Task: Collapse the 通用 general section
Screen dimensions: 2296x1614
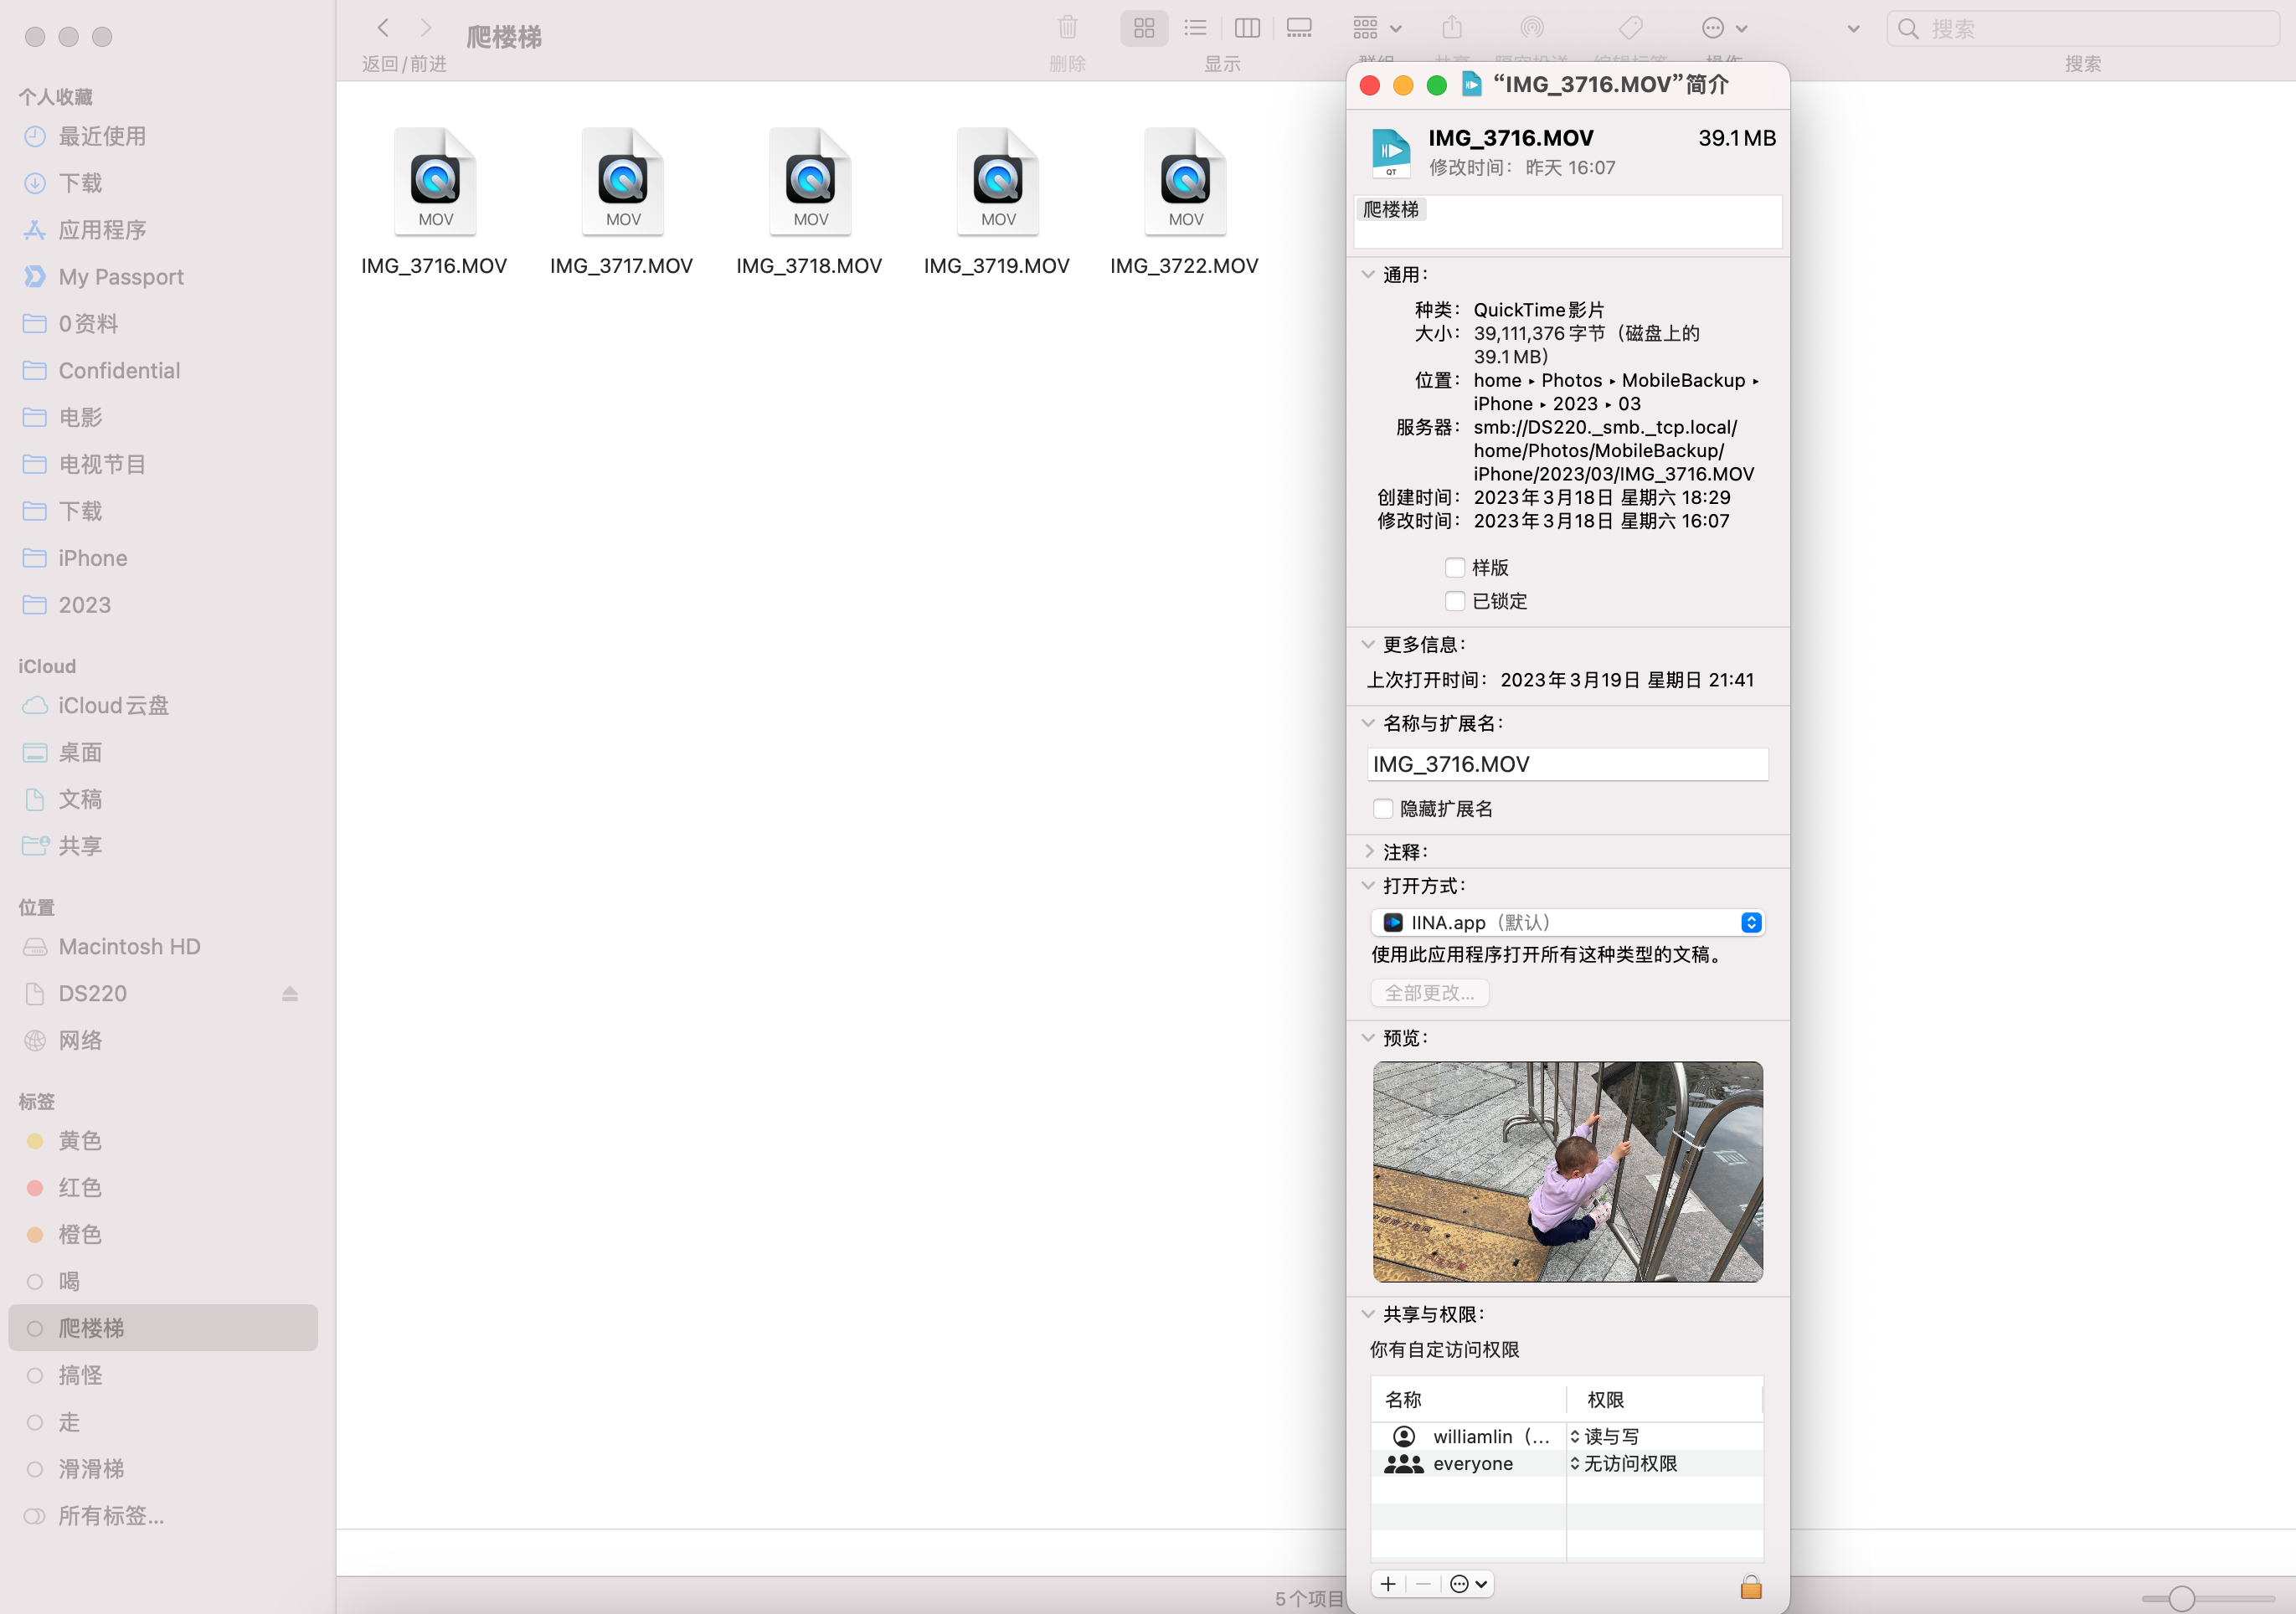Action: [1369, 274]
